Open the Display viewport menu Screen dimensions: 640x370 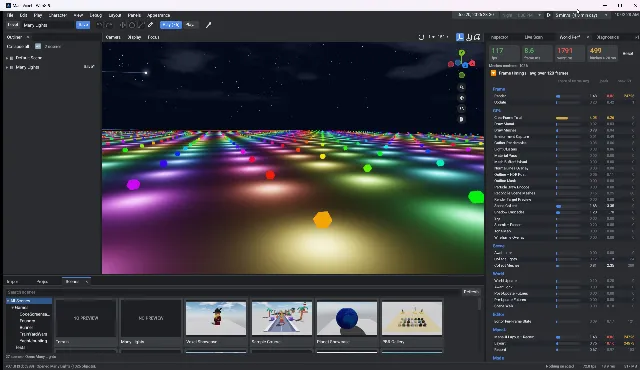[x=134, y=37]
